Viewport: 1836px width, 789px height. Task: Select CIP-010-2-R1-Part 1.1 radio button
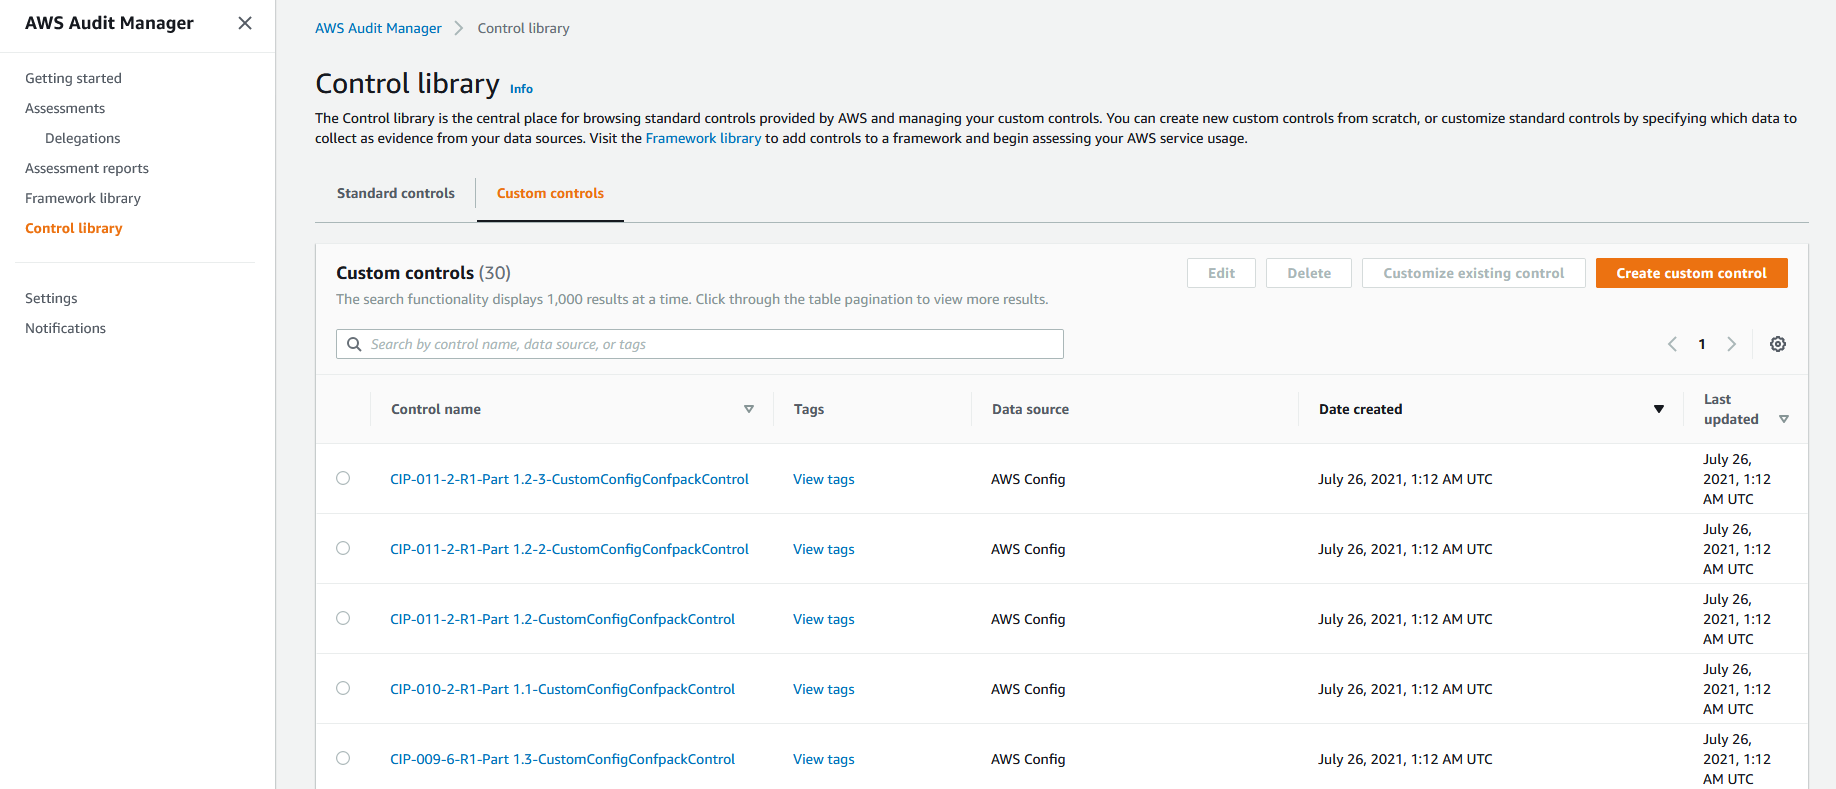coord(343,688)
